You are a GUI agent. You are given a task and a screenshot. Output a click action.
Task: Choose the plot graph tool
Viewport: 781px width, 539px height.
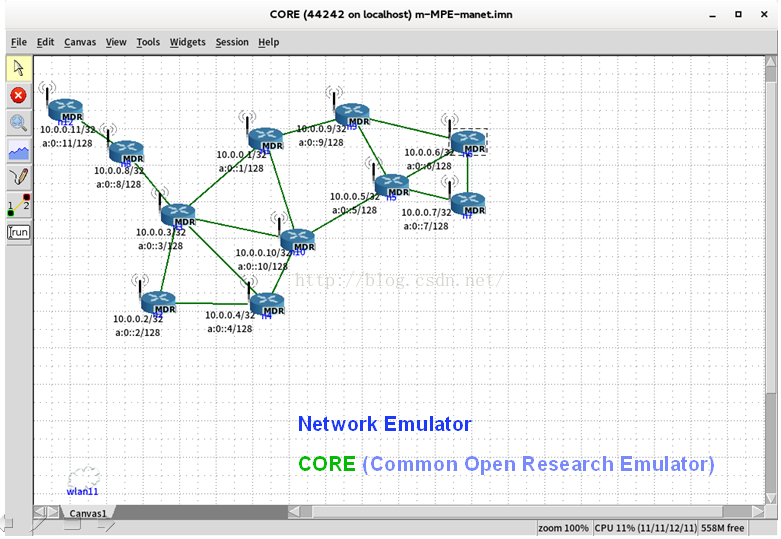[19, 150]
